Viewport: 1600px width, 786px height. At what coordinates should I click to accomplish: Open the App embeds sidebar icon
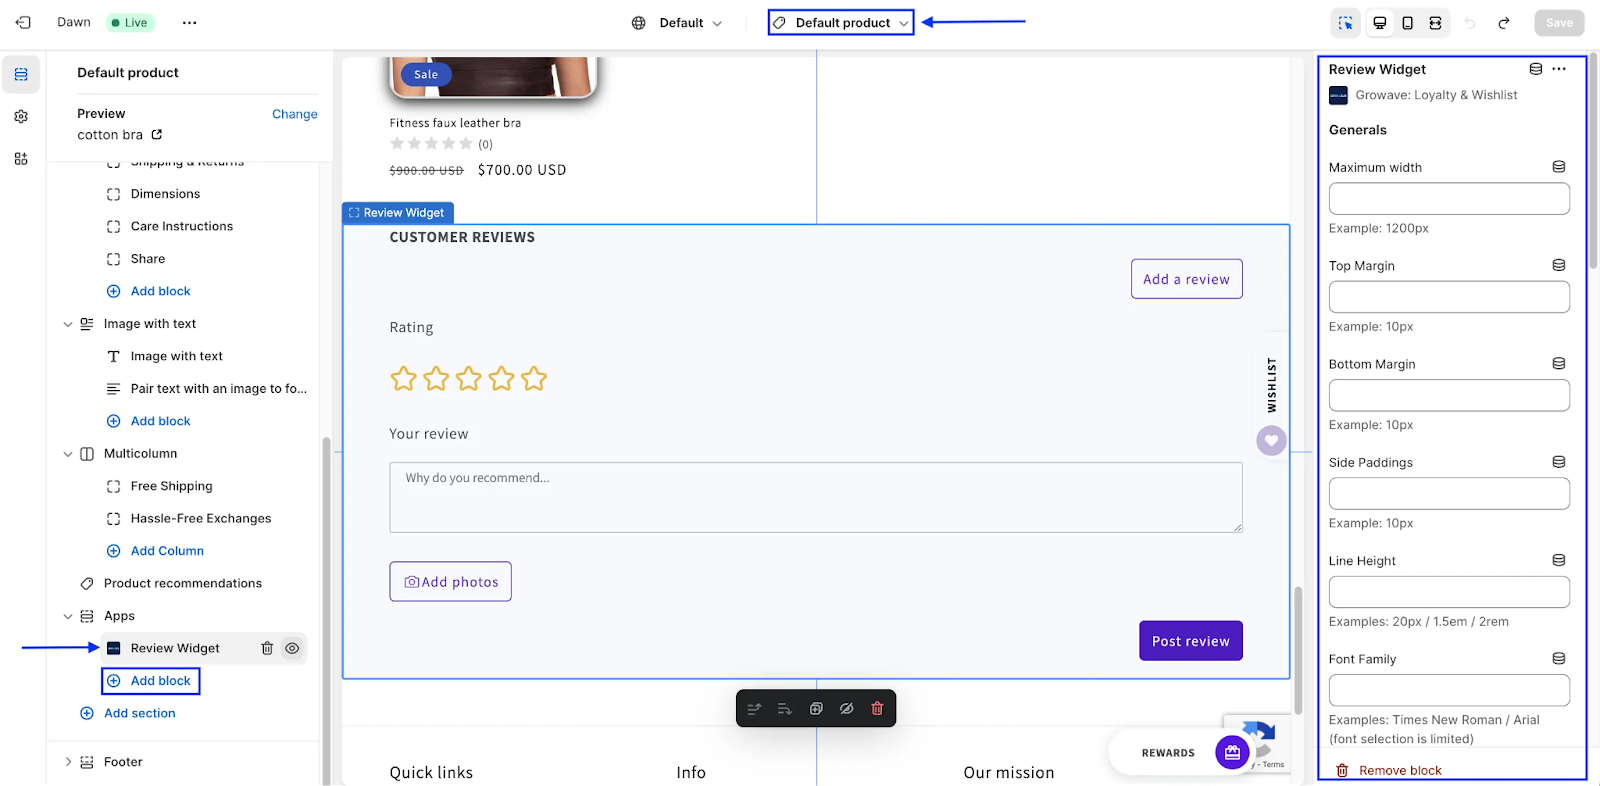(21, 159)
